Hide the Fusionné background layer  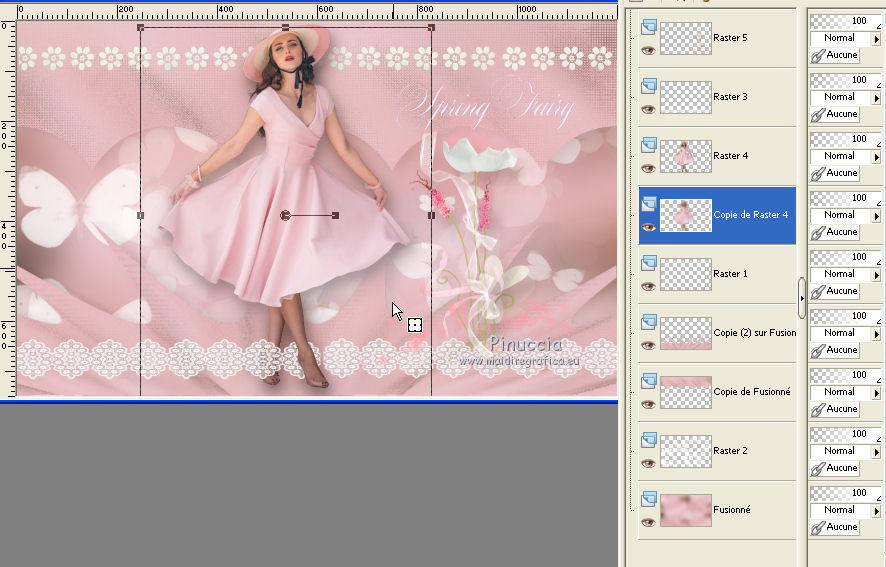648,522
